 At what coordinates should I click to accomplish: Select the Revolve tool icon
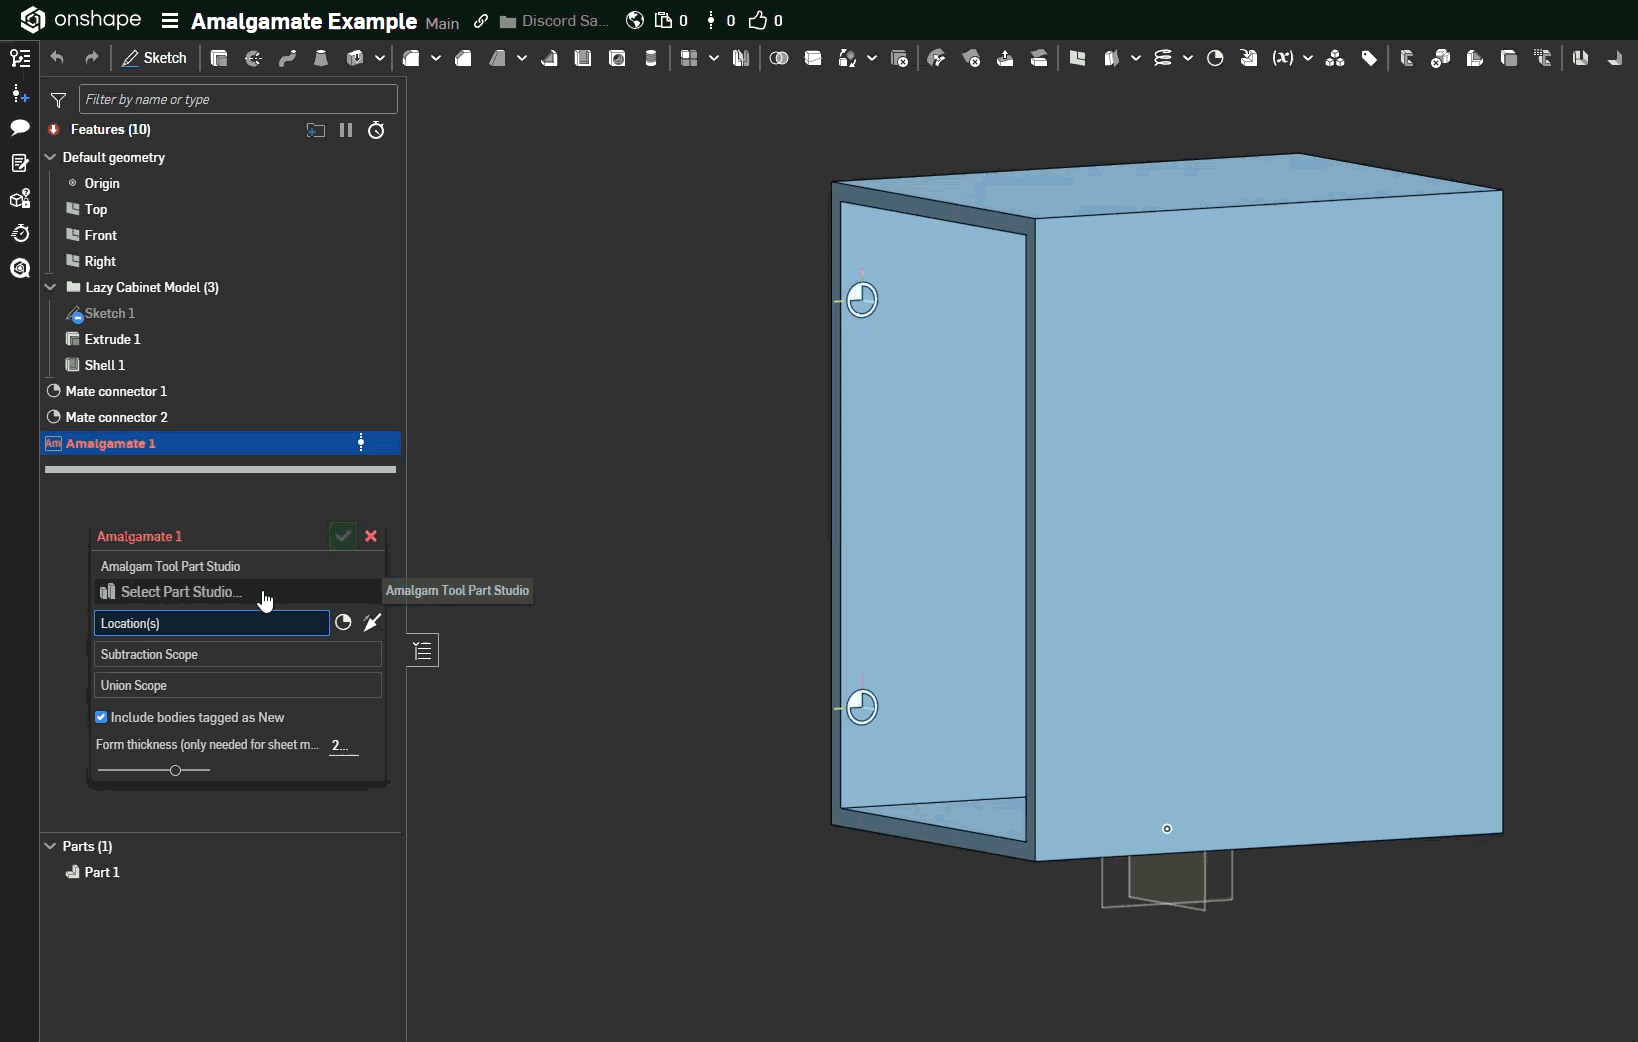253,58
